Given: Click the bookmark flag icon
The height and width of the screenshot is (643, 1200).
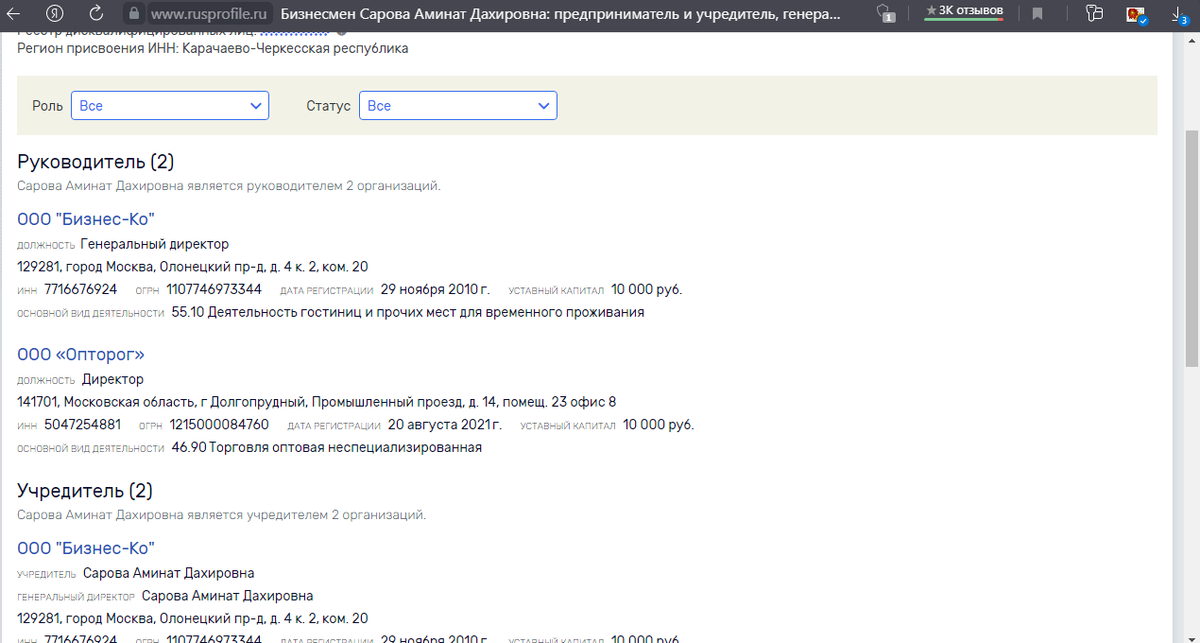Looking at the screenshot, I should 1037,12.
